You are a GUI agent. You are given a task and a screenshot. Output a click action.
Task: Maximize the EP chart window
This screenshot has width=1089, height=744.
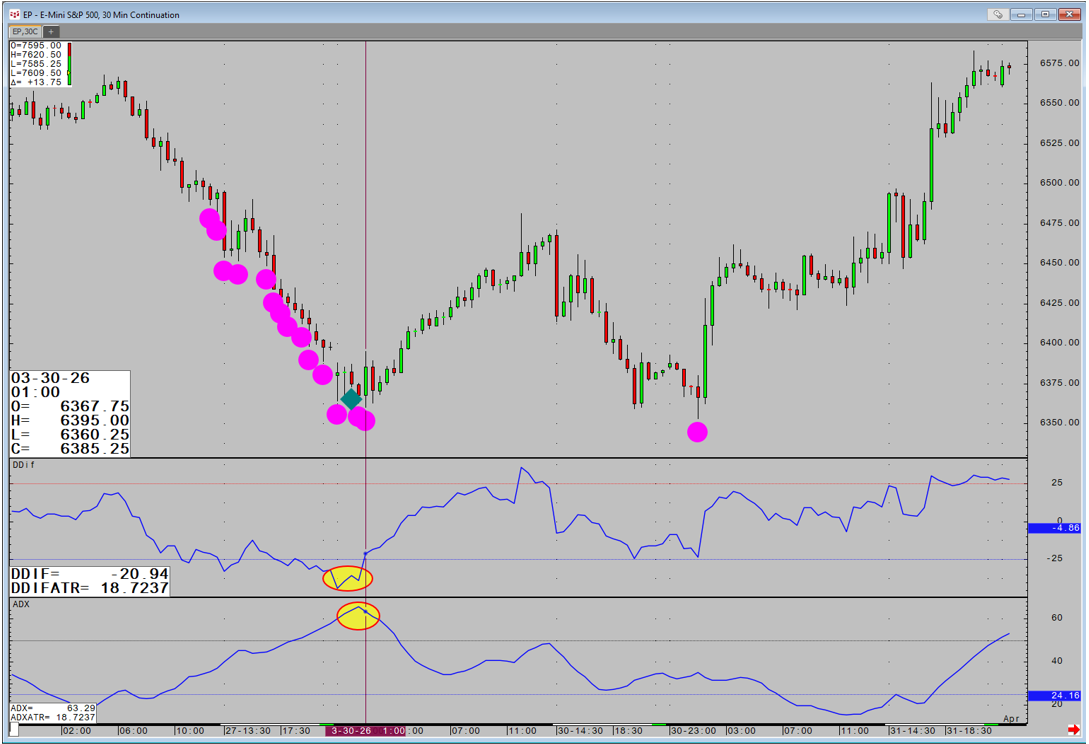click(1045, 14)
